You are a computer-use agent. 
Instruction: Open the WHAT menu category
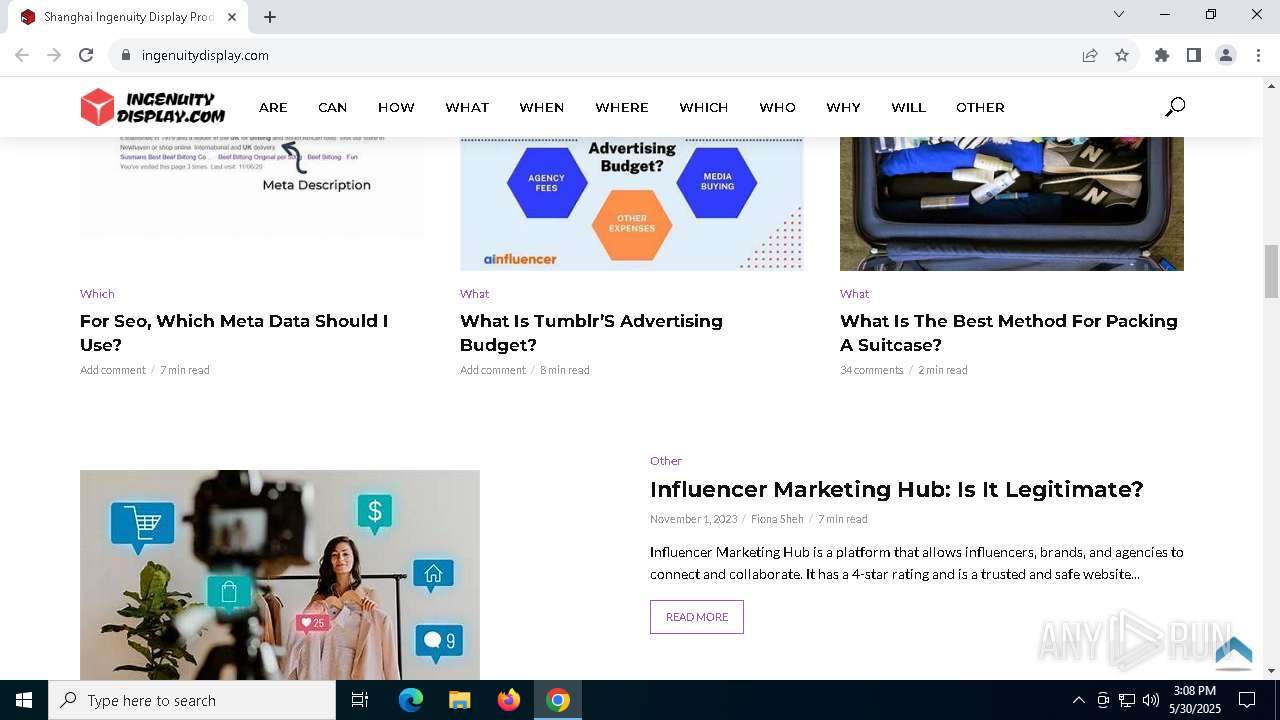[x=467, y=107]
